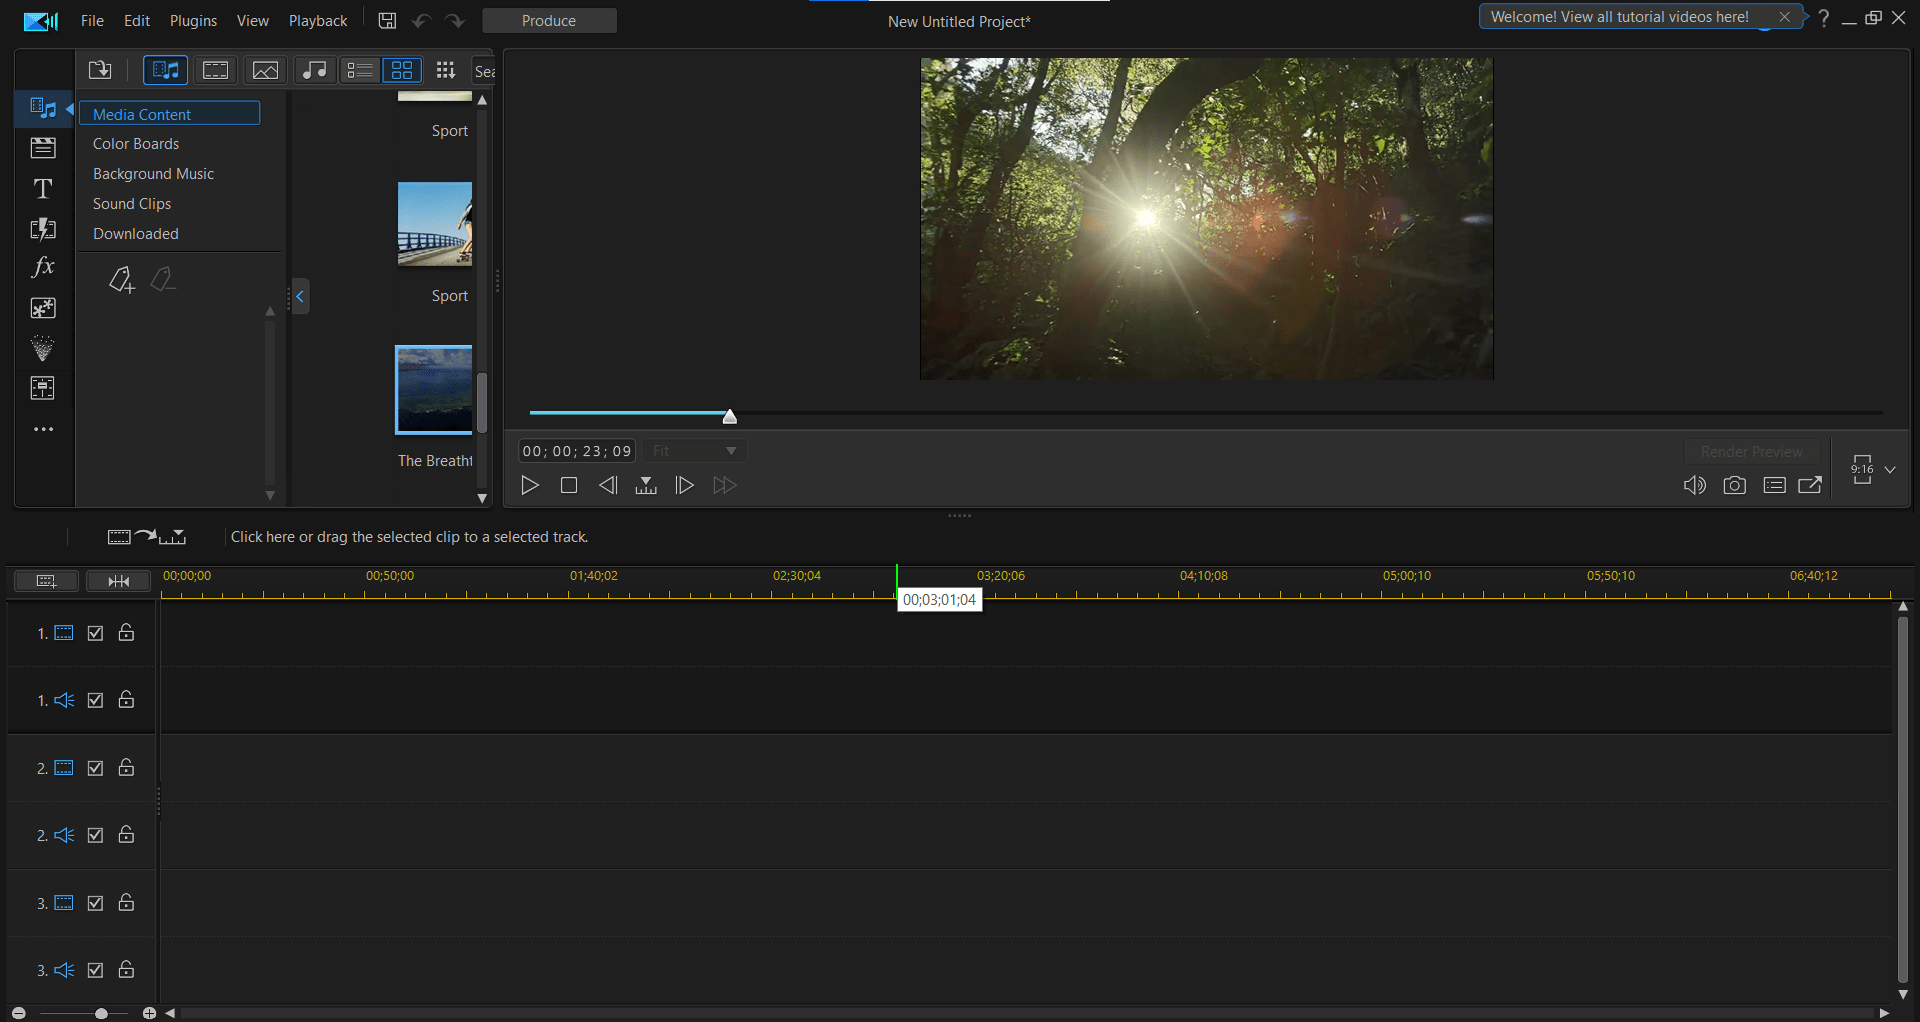The width and height of the screenshot is (1920, 1022).
Task: Click the Produce button
Action: pyautogui.click(x=549, y=20)
